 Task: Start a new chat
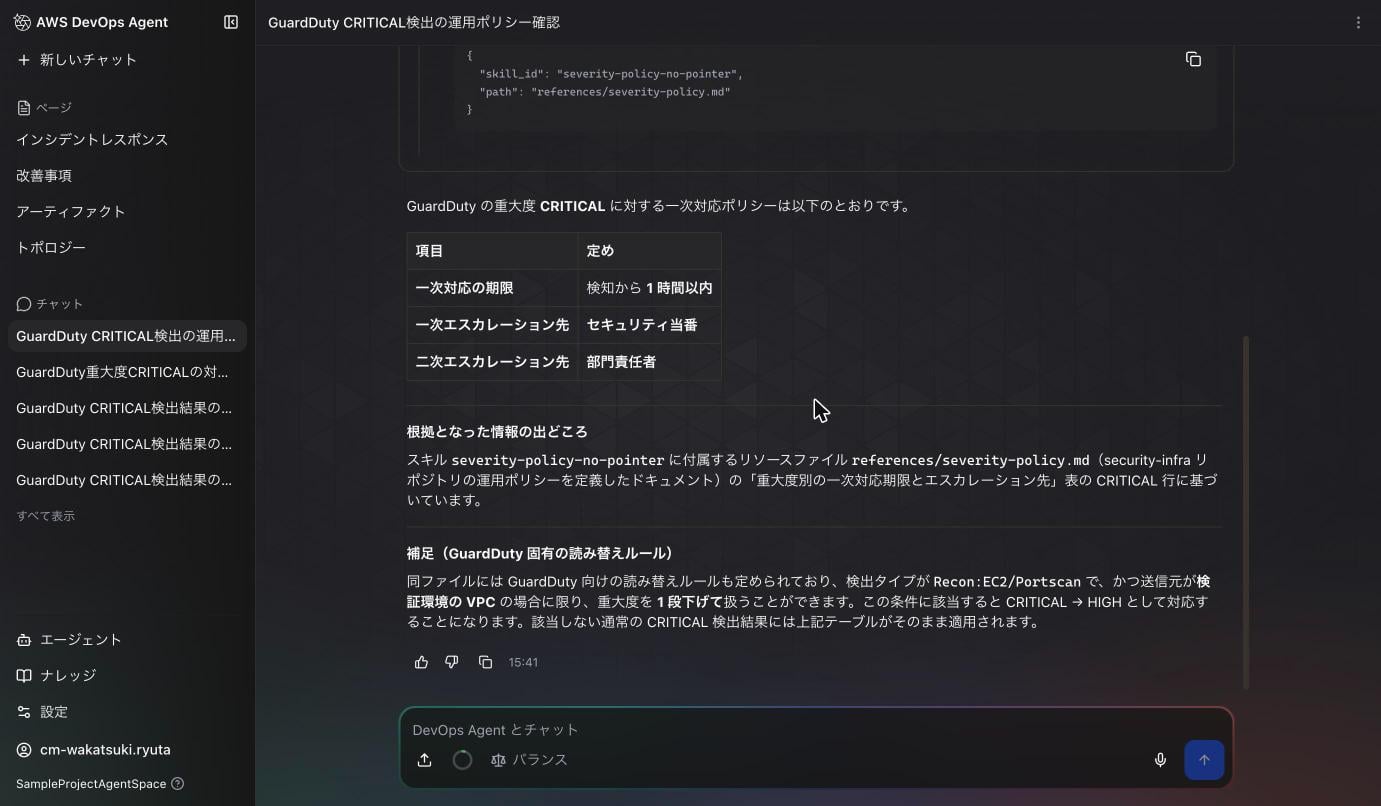pos(78,60)
